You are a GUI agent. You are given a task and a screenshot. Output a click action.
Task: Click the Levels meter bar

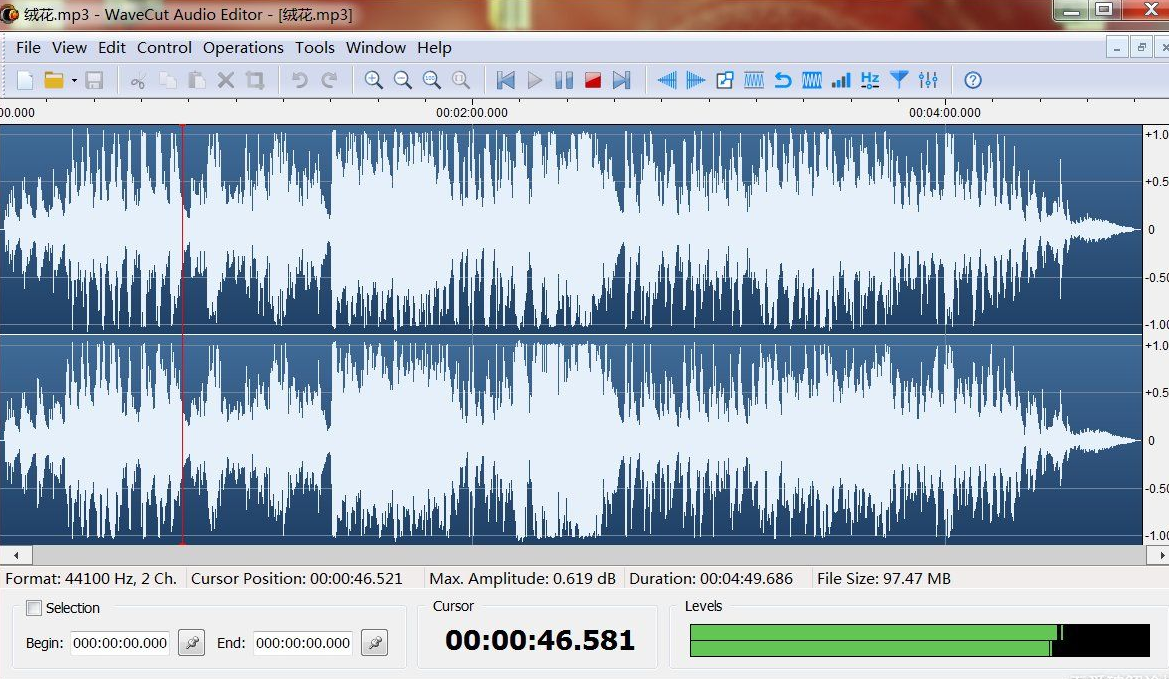[919, 640]
